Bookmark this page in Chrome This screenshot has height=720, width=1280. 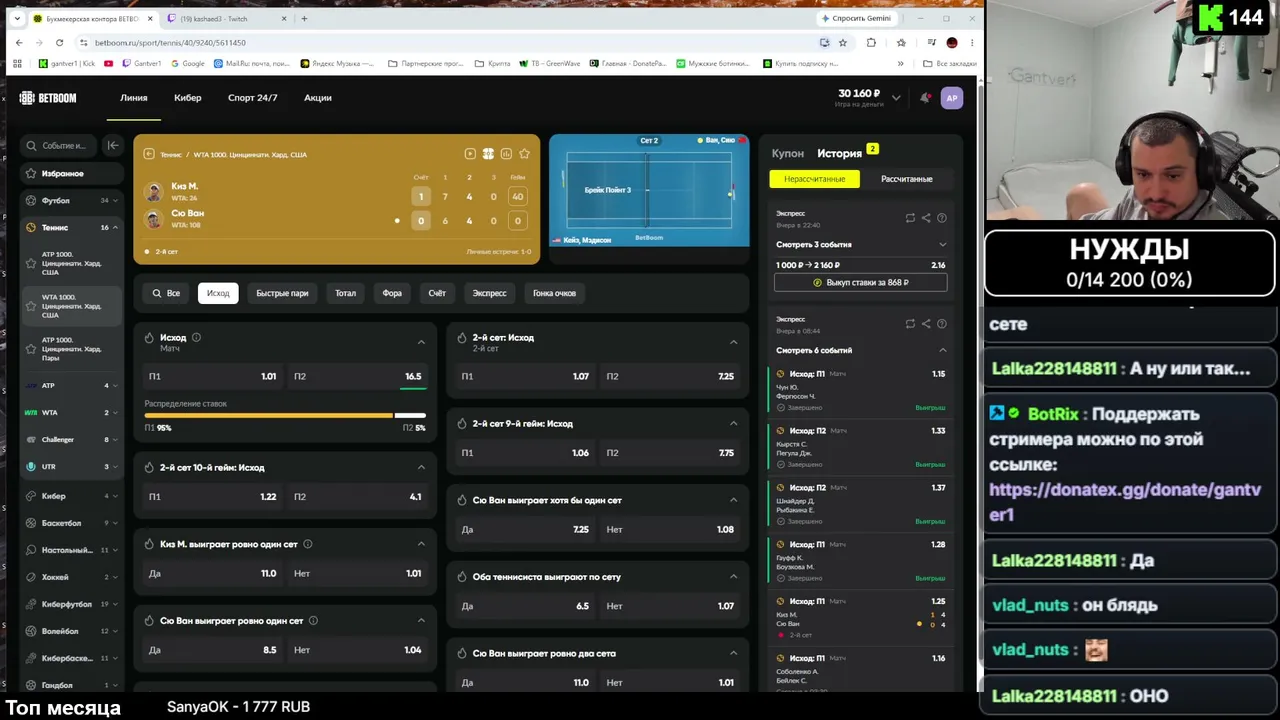pyautogui.click(x=843, y=43)
